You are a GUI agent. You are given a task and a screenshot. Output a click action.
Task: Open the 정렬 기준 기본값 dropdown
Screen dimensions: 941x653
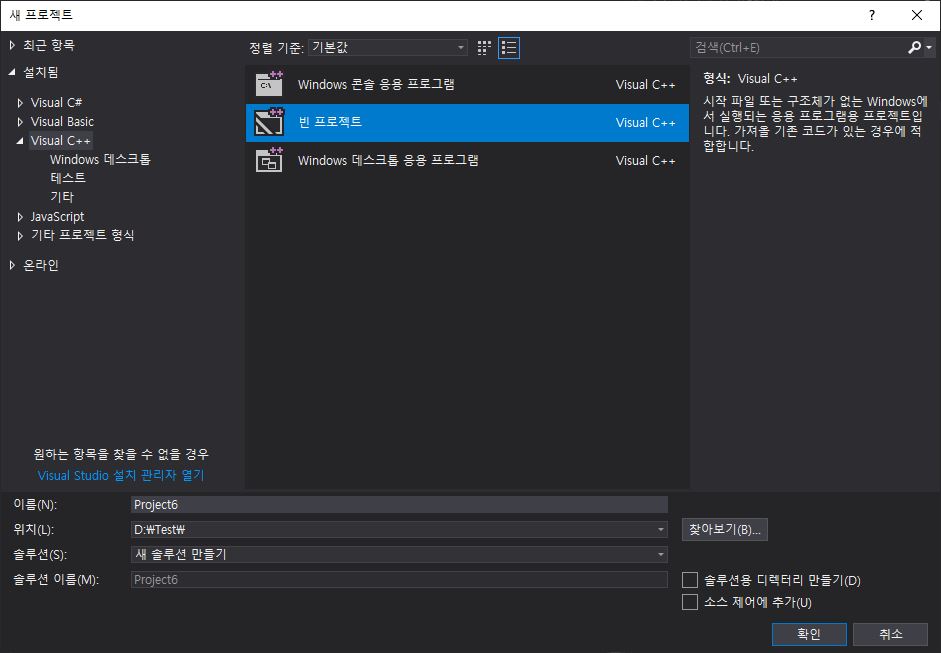pos(388,47)
